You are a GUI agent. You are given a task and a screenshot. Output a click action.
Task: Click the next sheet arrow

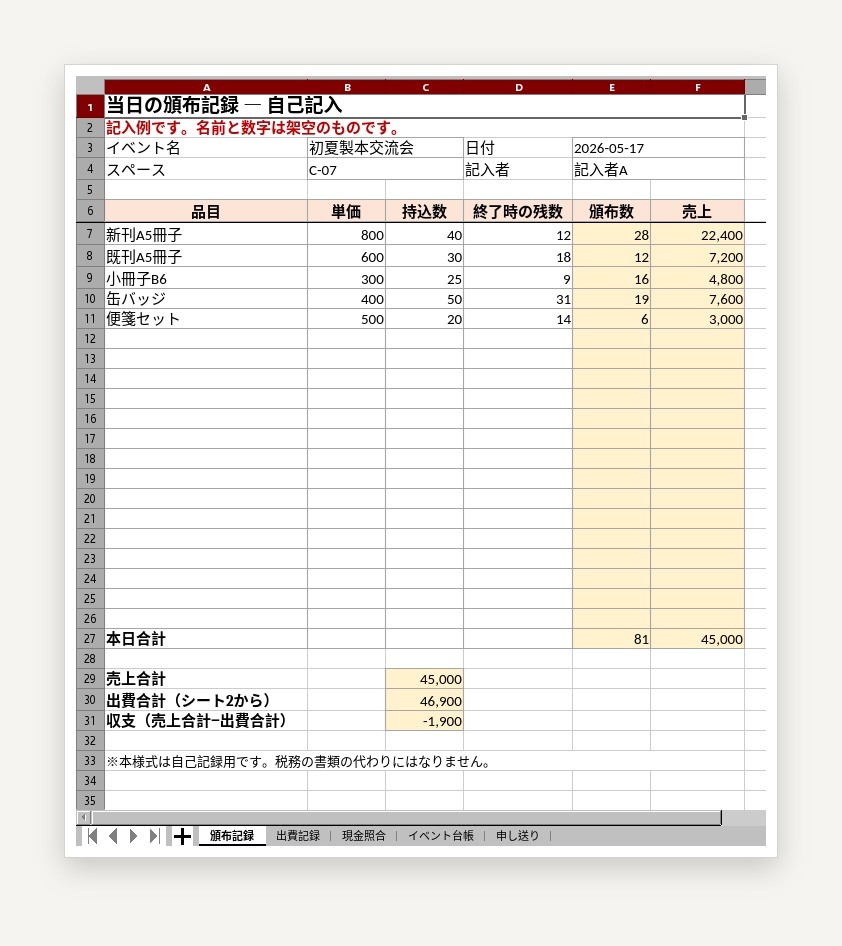(x=133, y=836)
